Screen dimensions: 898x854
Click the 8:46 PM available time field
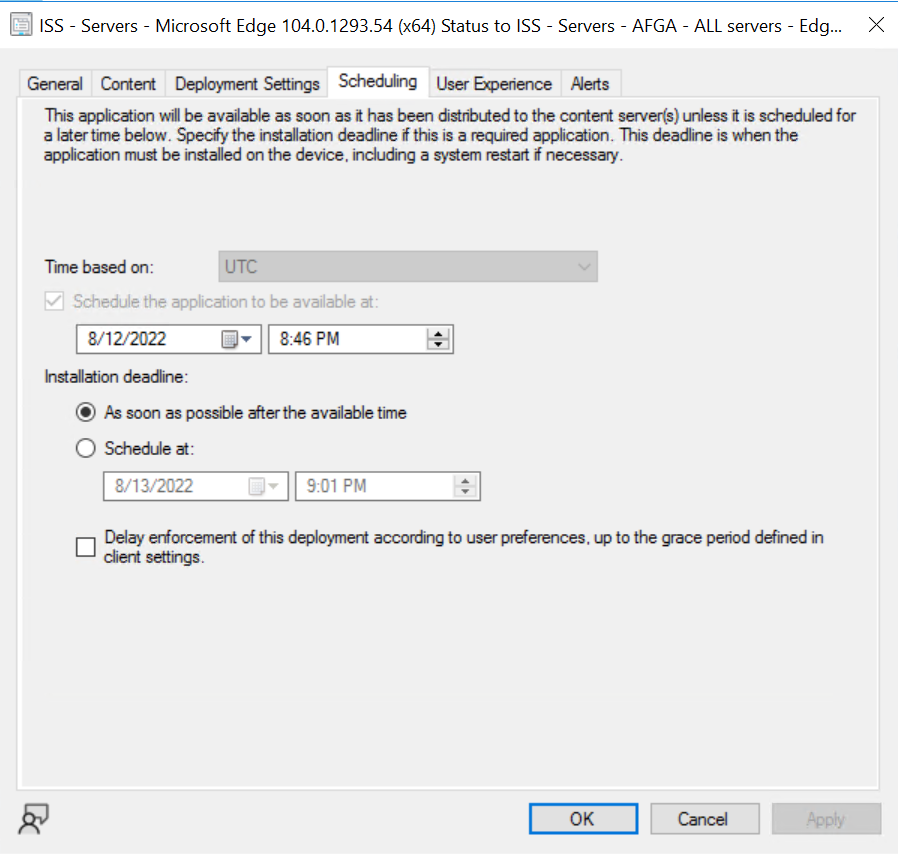[x=361, y=339]
